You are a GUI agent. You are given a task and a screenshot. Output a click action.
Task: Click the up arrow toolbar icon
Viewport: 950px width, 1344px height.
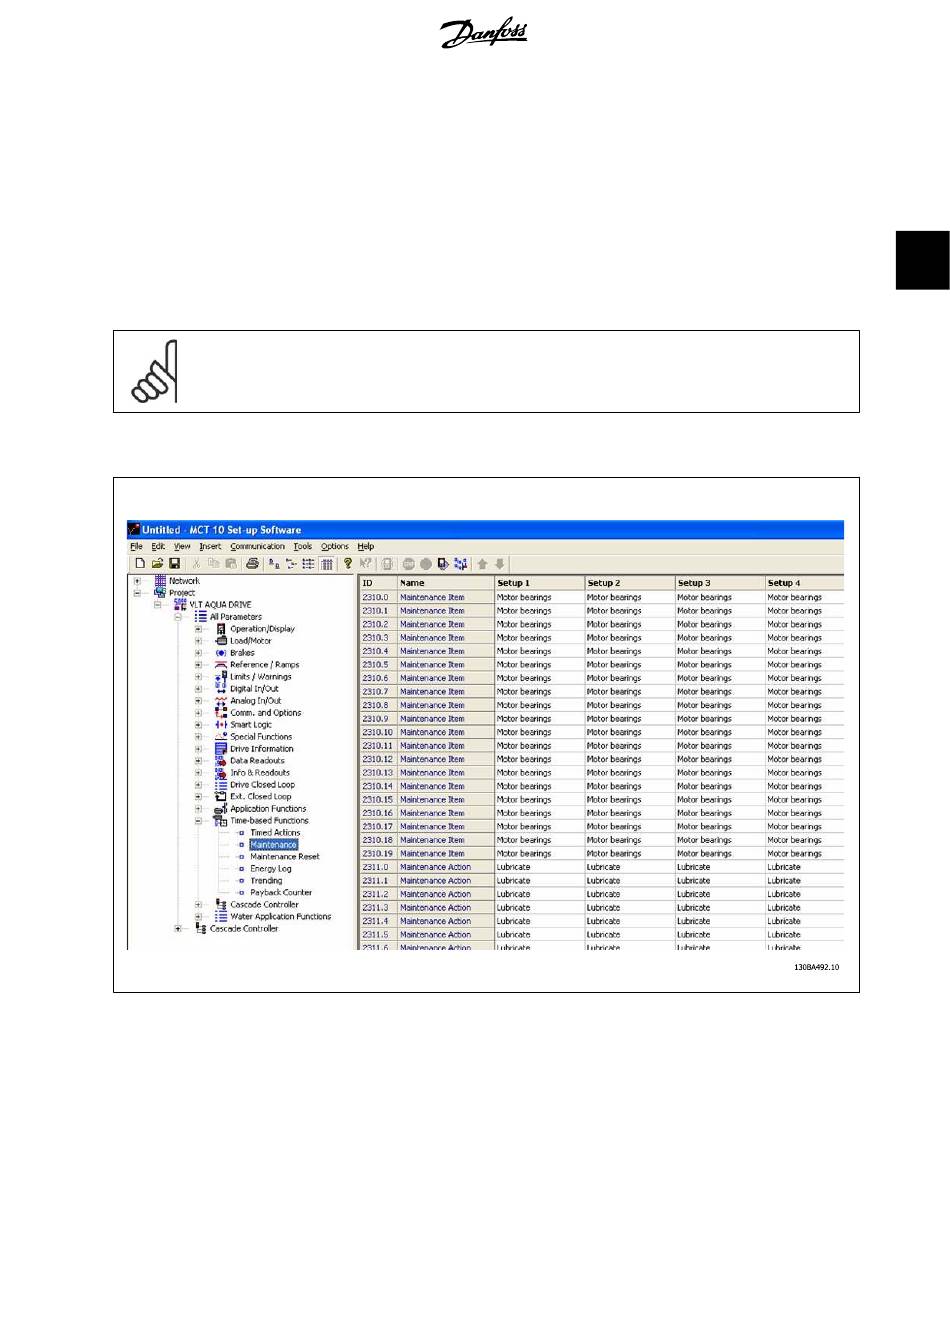tap(482, 564)
